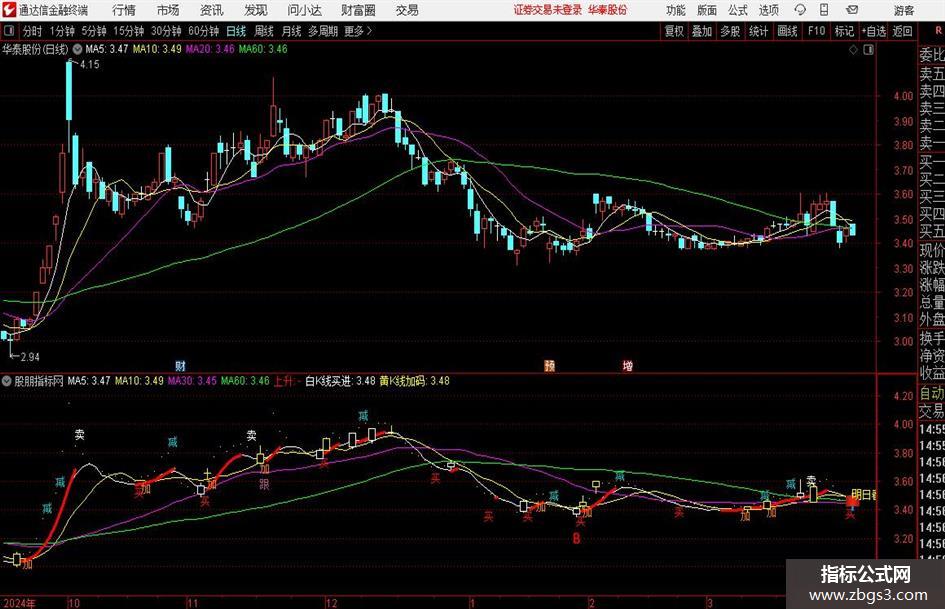
Task: Click the 2024年 date axis label
Action: pyautogui.click(x=19, y=603)
